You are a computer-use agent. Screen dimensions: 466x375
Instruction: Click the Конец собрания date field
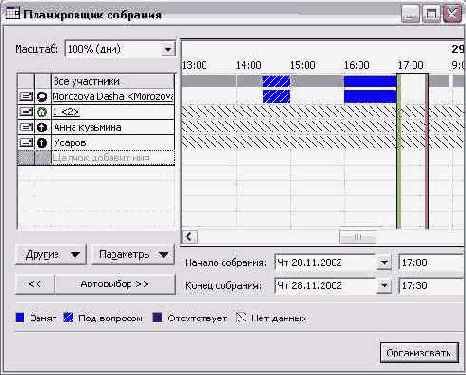325,286
